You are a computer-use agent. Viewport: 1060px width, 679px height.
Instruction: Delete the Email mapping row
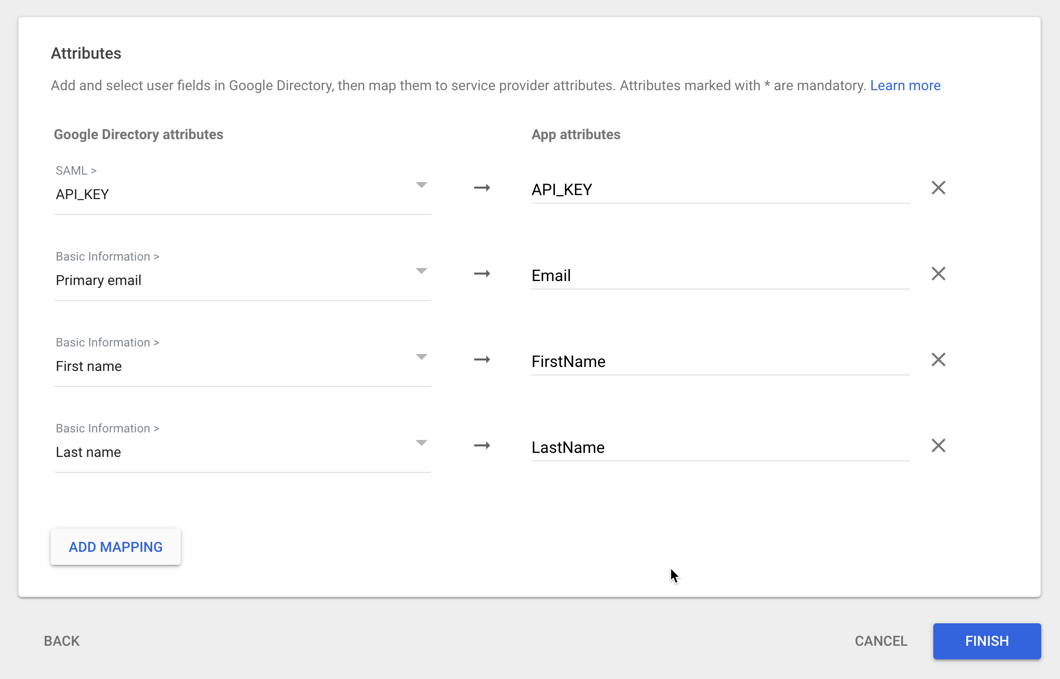point(938,273)
